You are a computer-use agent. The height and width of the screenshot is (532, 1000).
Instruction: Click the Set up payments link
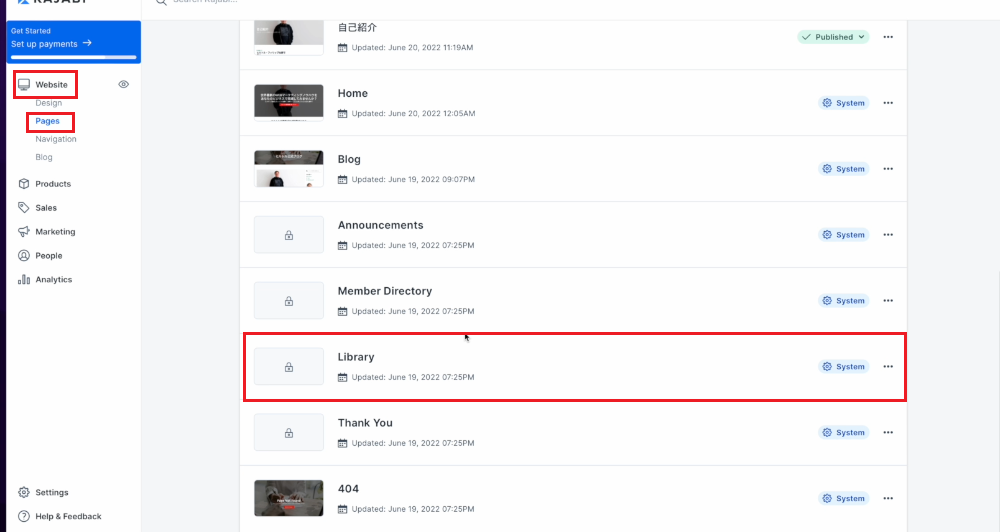point(51,43)
